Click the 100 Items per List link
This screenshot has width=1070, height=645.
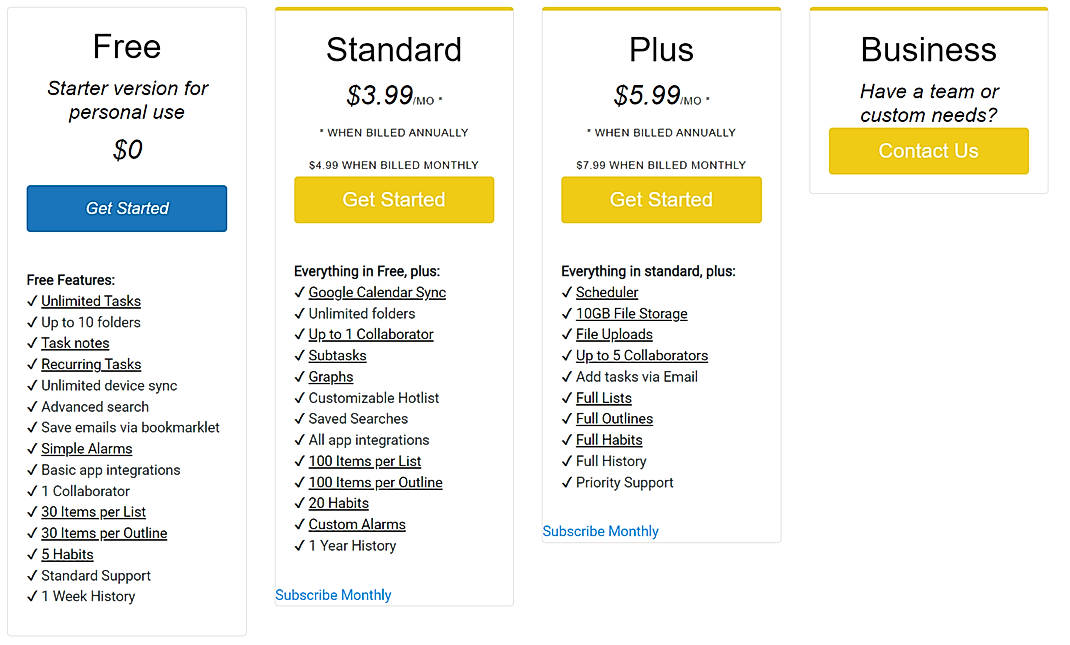(365, 461)
